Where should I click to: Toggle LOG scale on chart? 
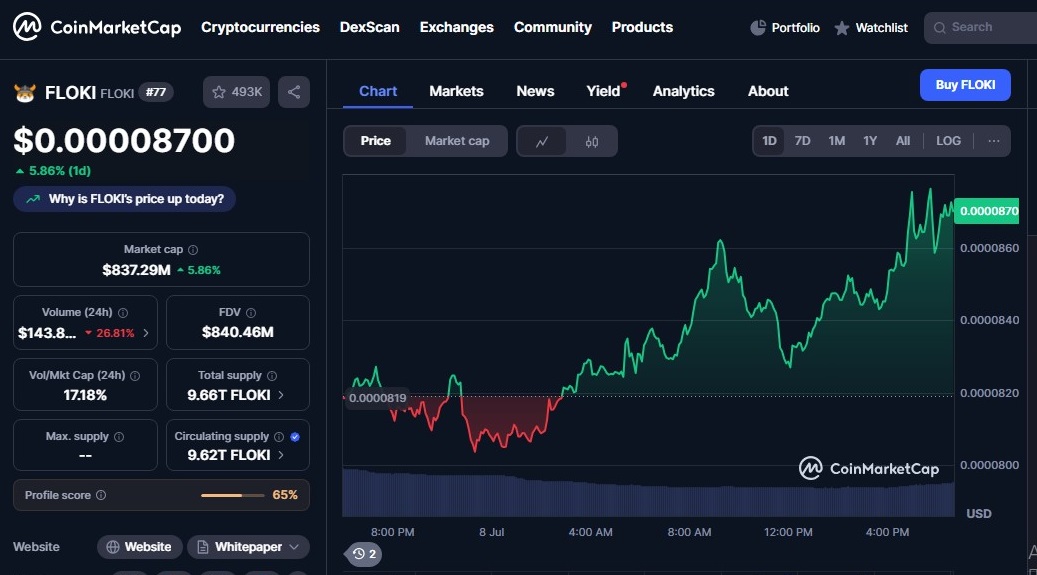pos(948,141)
